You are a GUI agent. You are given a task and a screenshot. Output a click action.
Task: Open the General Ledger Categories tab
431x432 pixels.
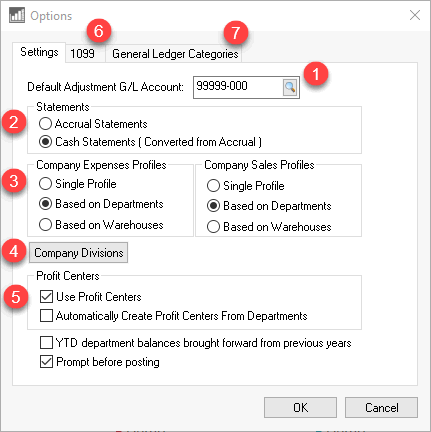[175, 54]
